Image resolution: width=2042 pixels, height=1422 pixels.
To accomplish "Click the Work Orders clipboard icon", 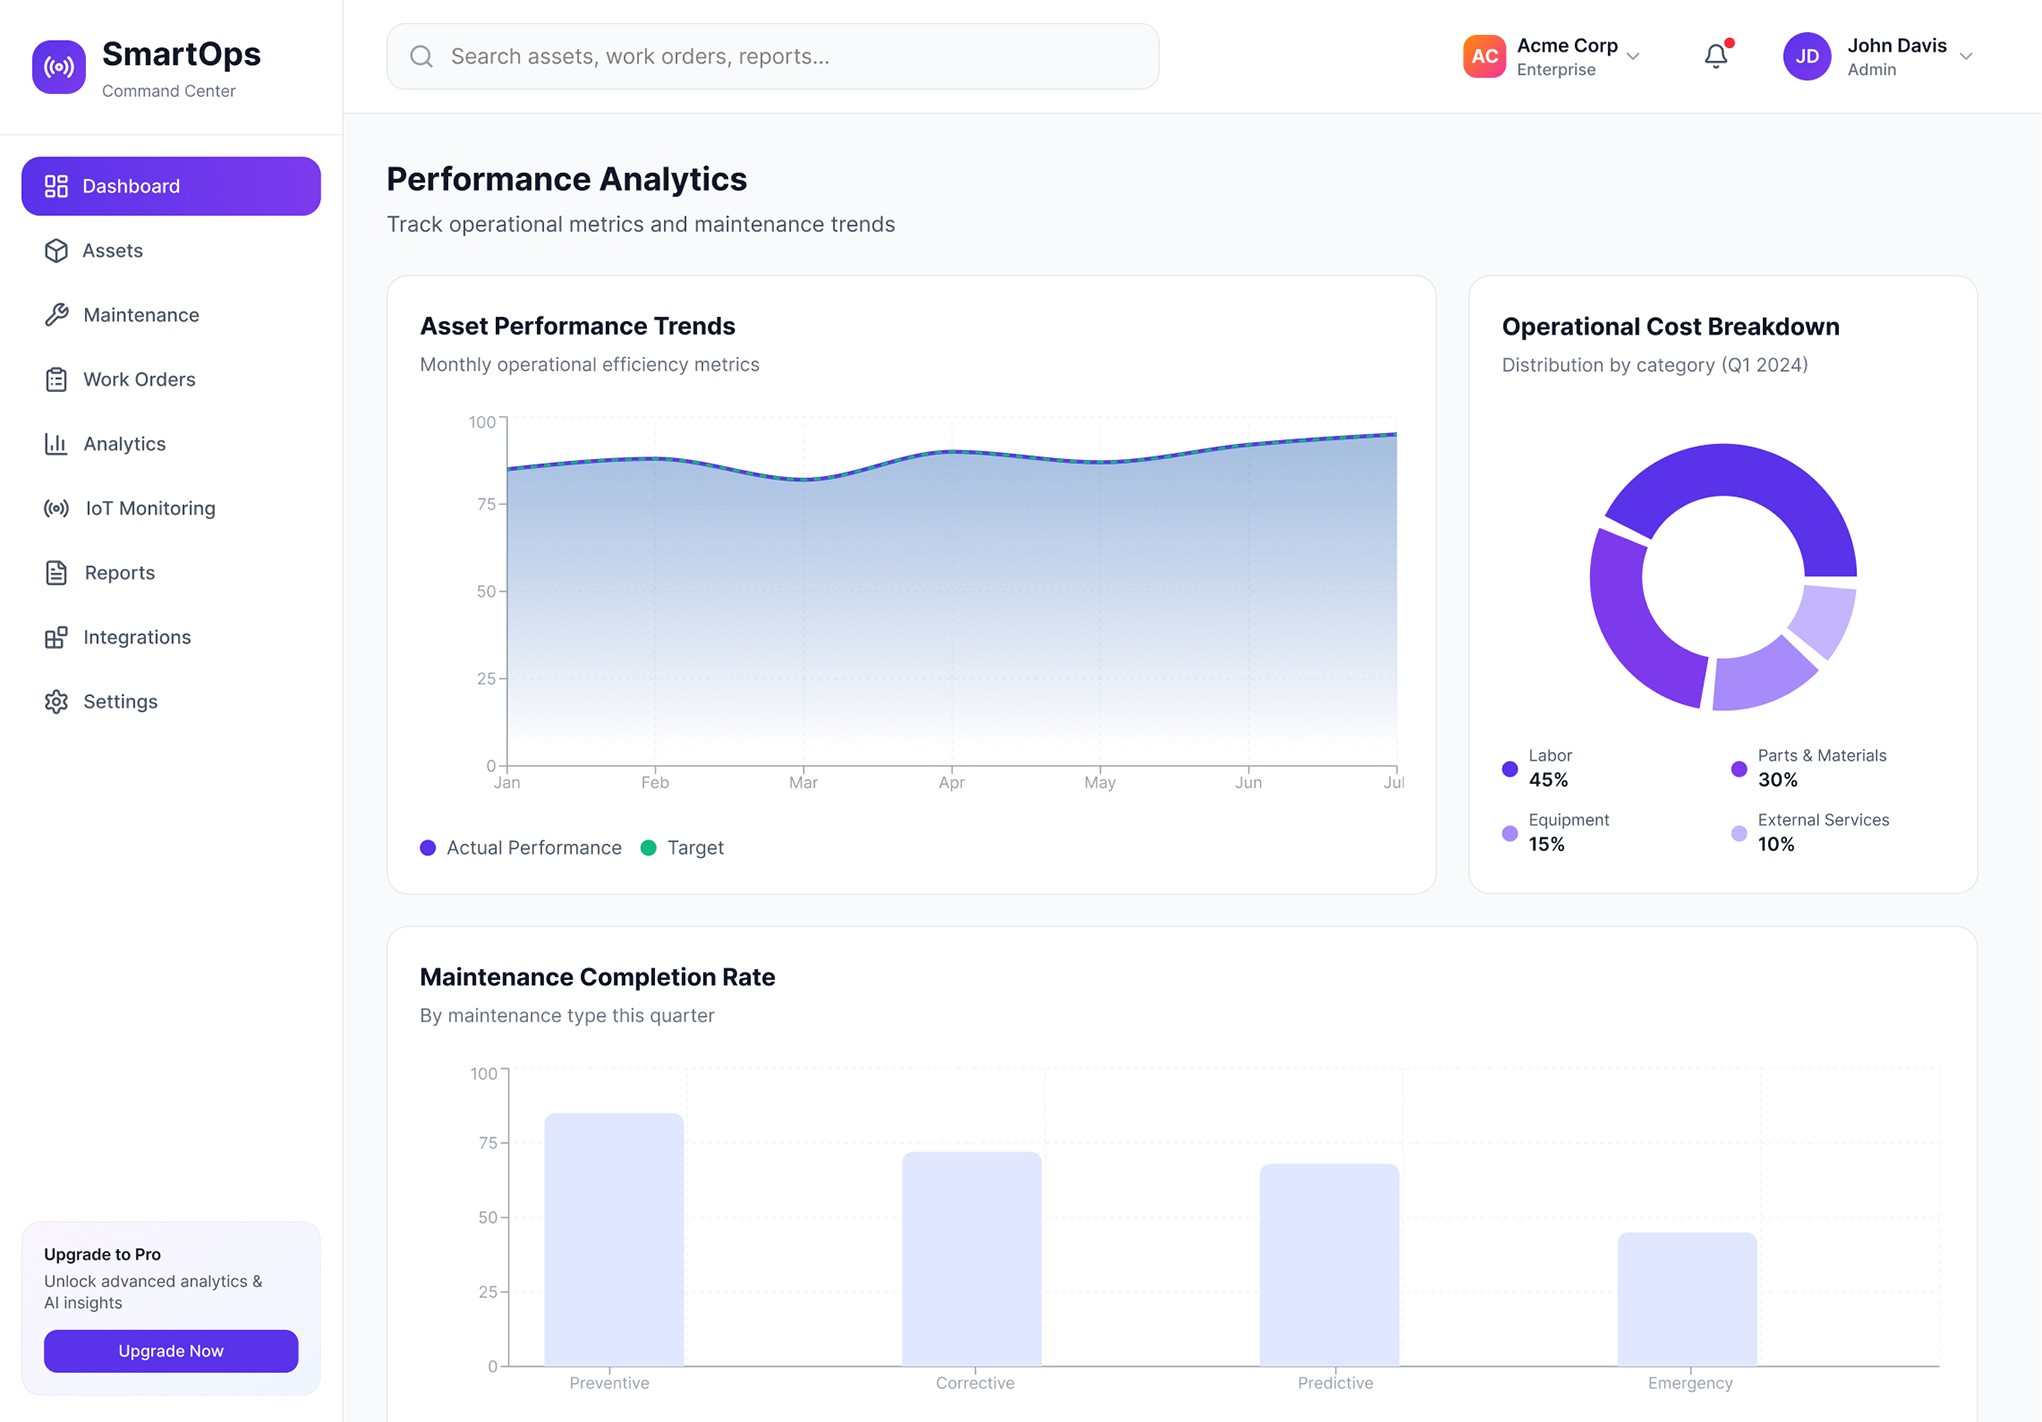I will (56, 380).
